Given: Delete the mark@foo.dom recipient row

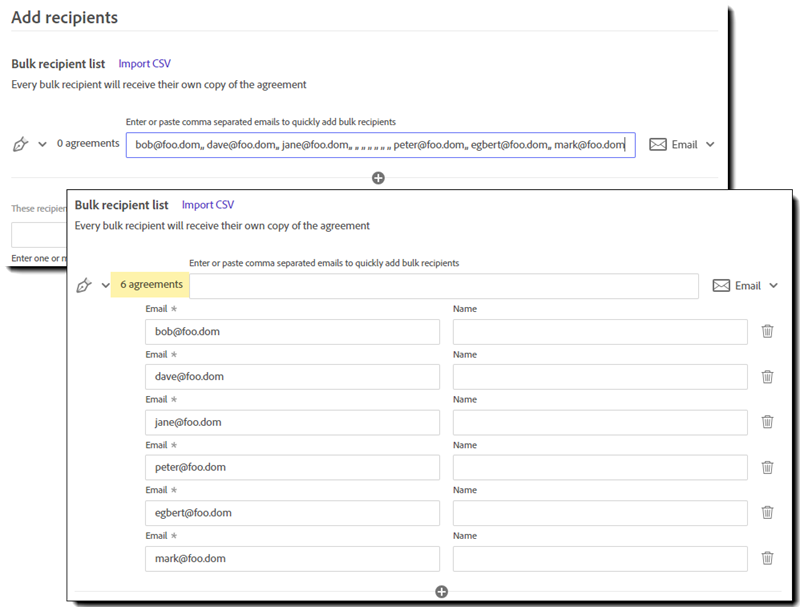Looking at the screenshot, I should pos(767,558).
